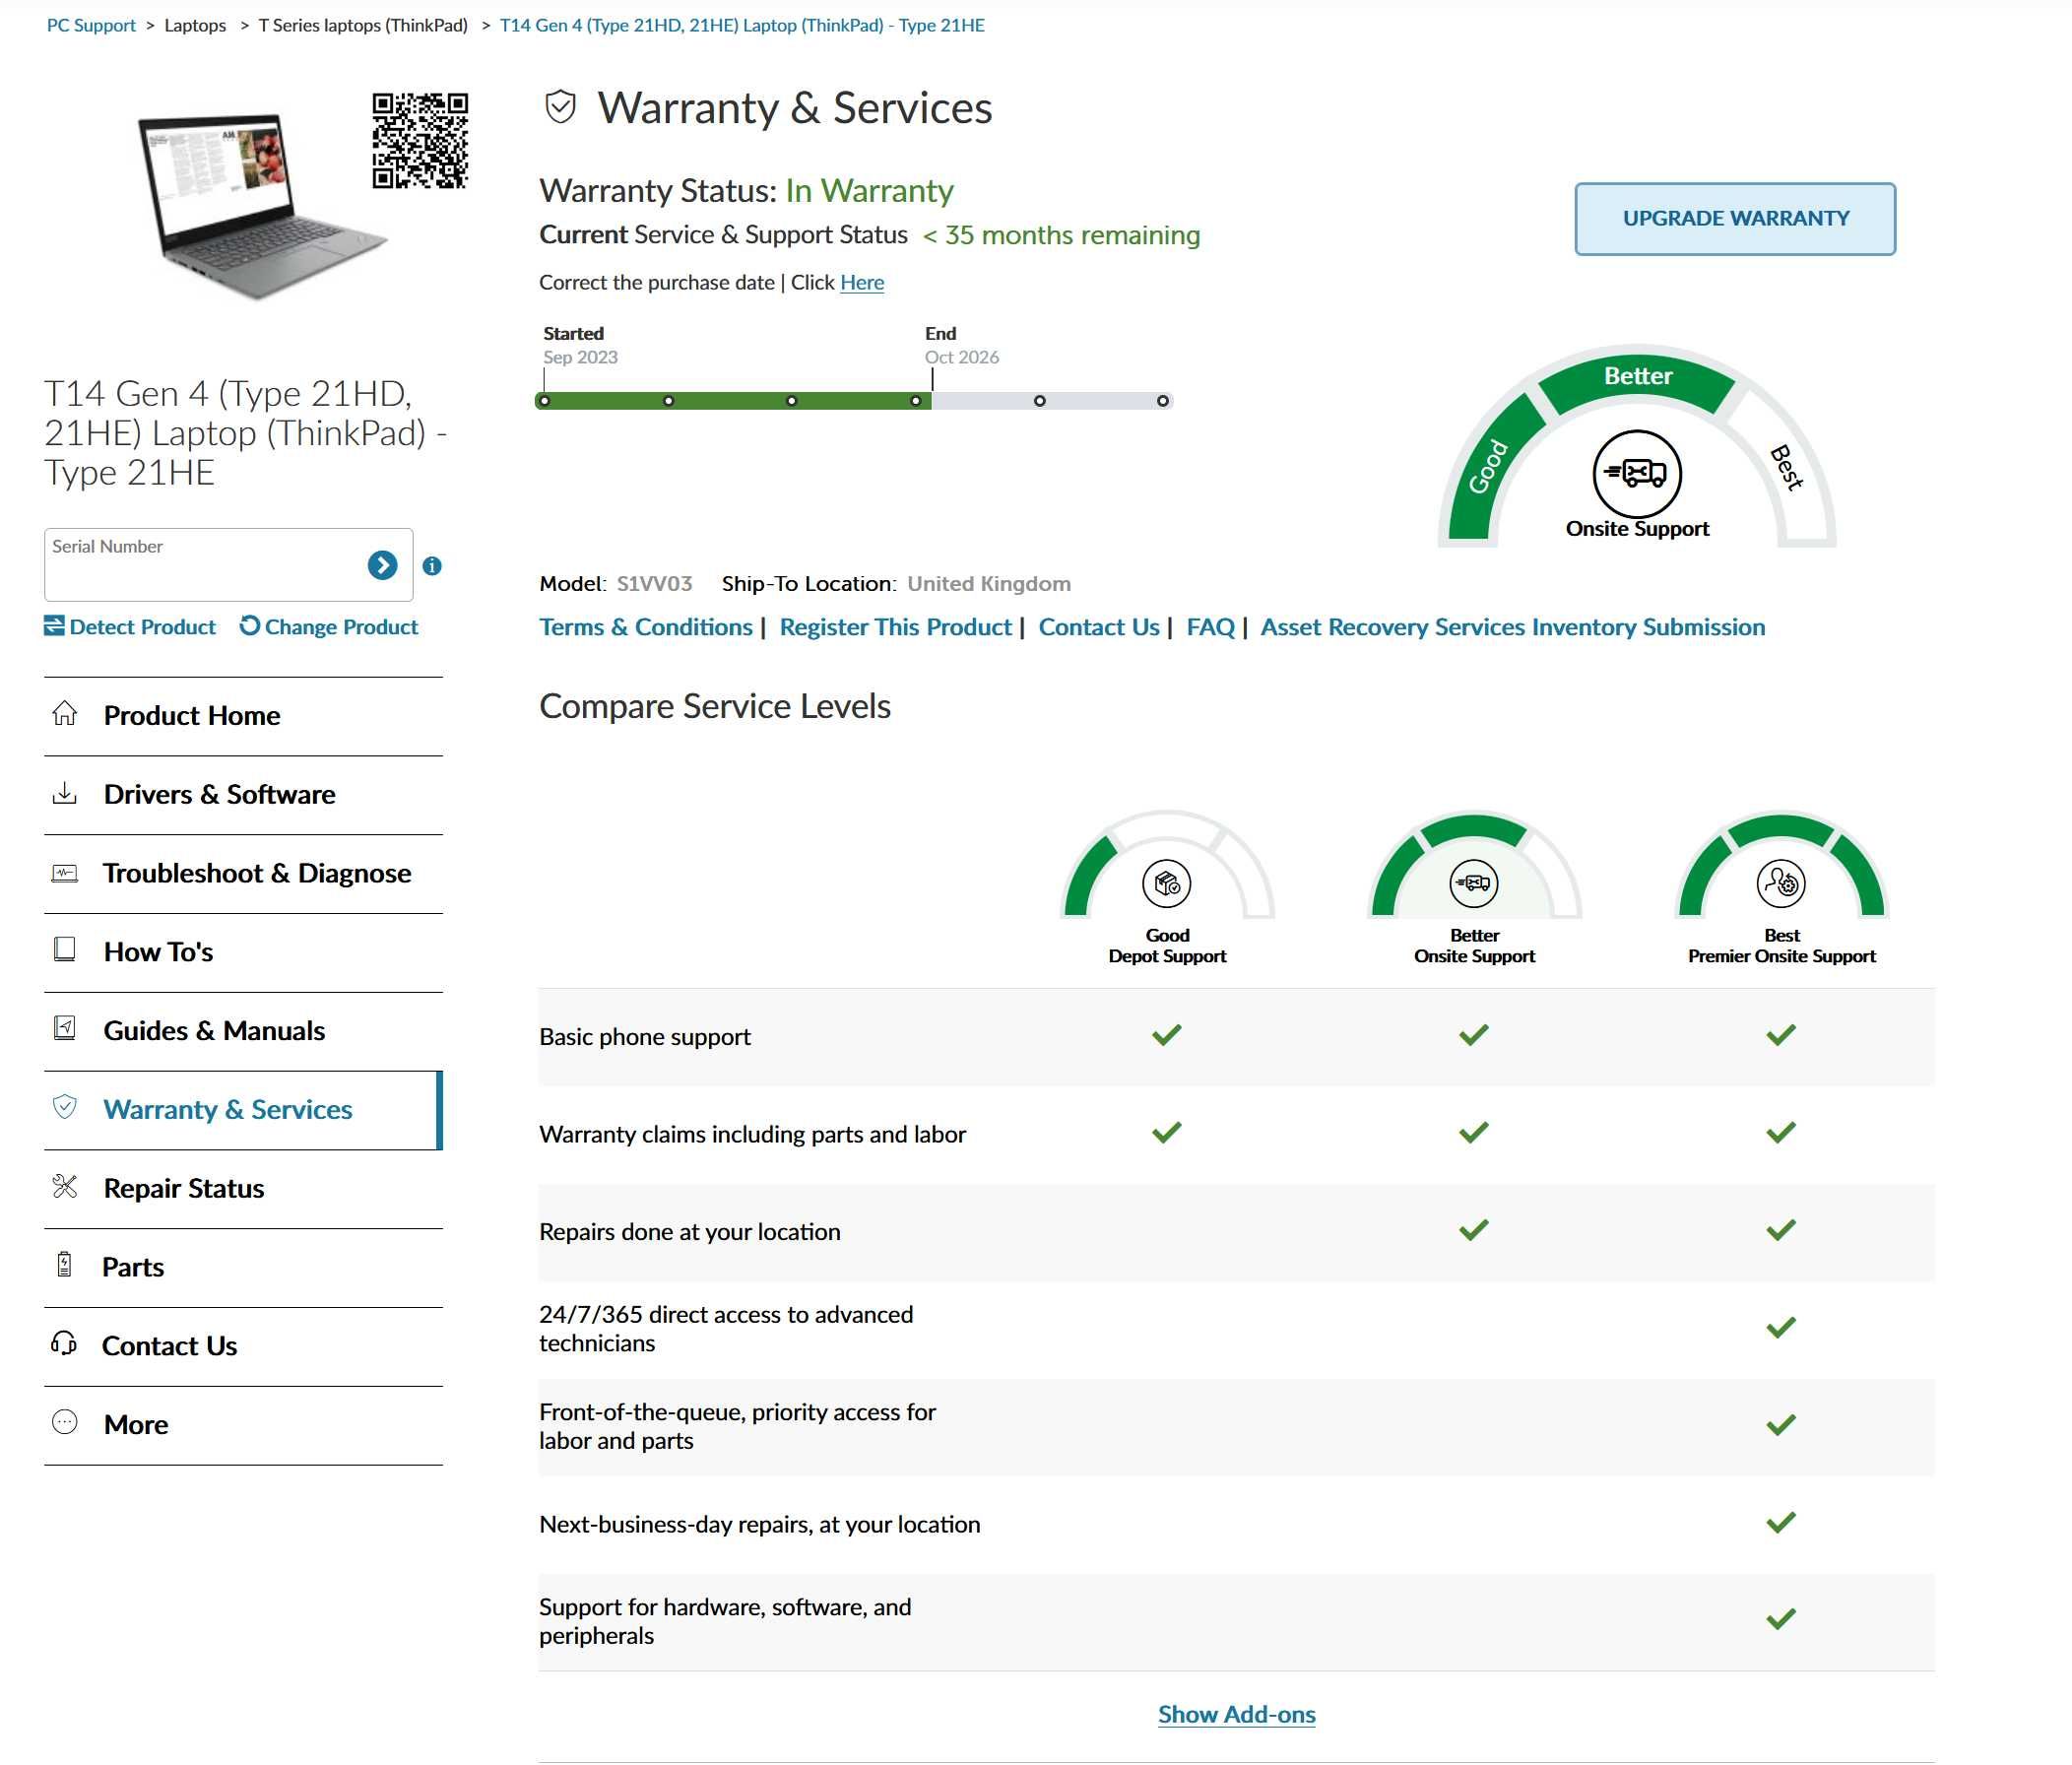This screenshot has height=1765, width=2072.
Task: Click the Best segment of the large gauge
Action: pos(1786,466)
